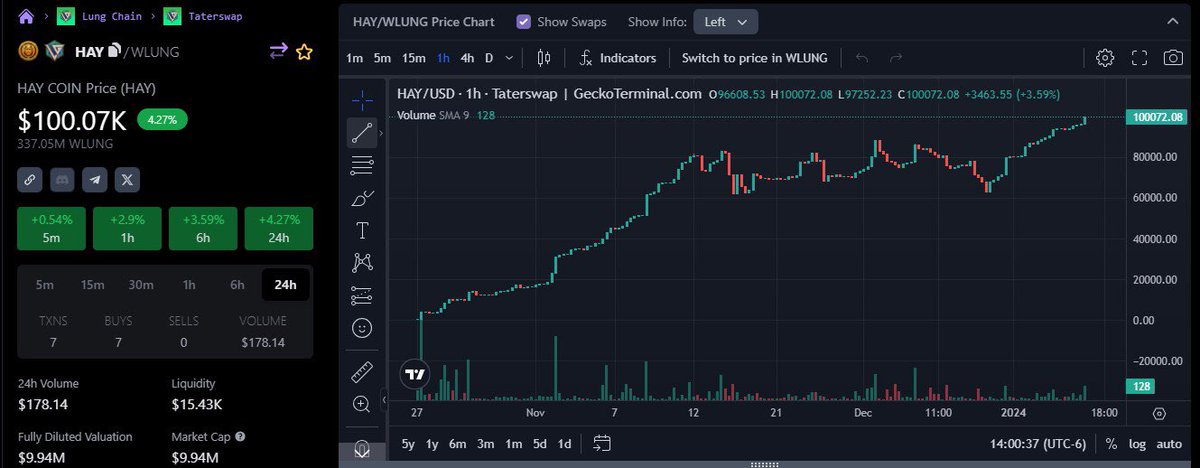The image size is (1200, 468).
Task: Expand more timeframe intervals dropdown
Action: (x=510, y=58)
